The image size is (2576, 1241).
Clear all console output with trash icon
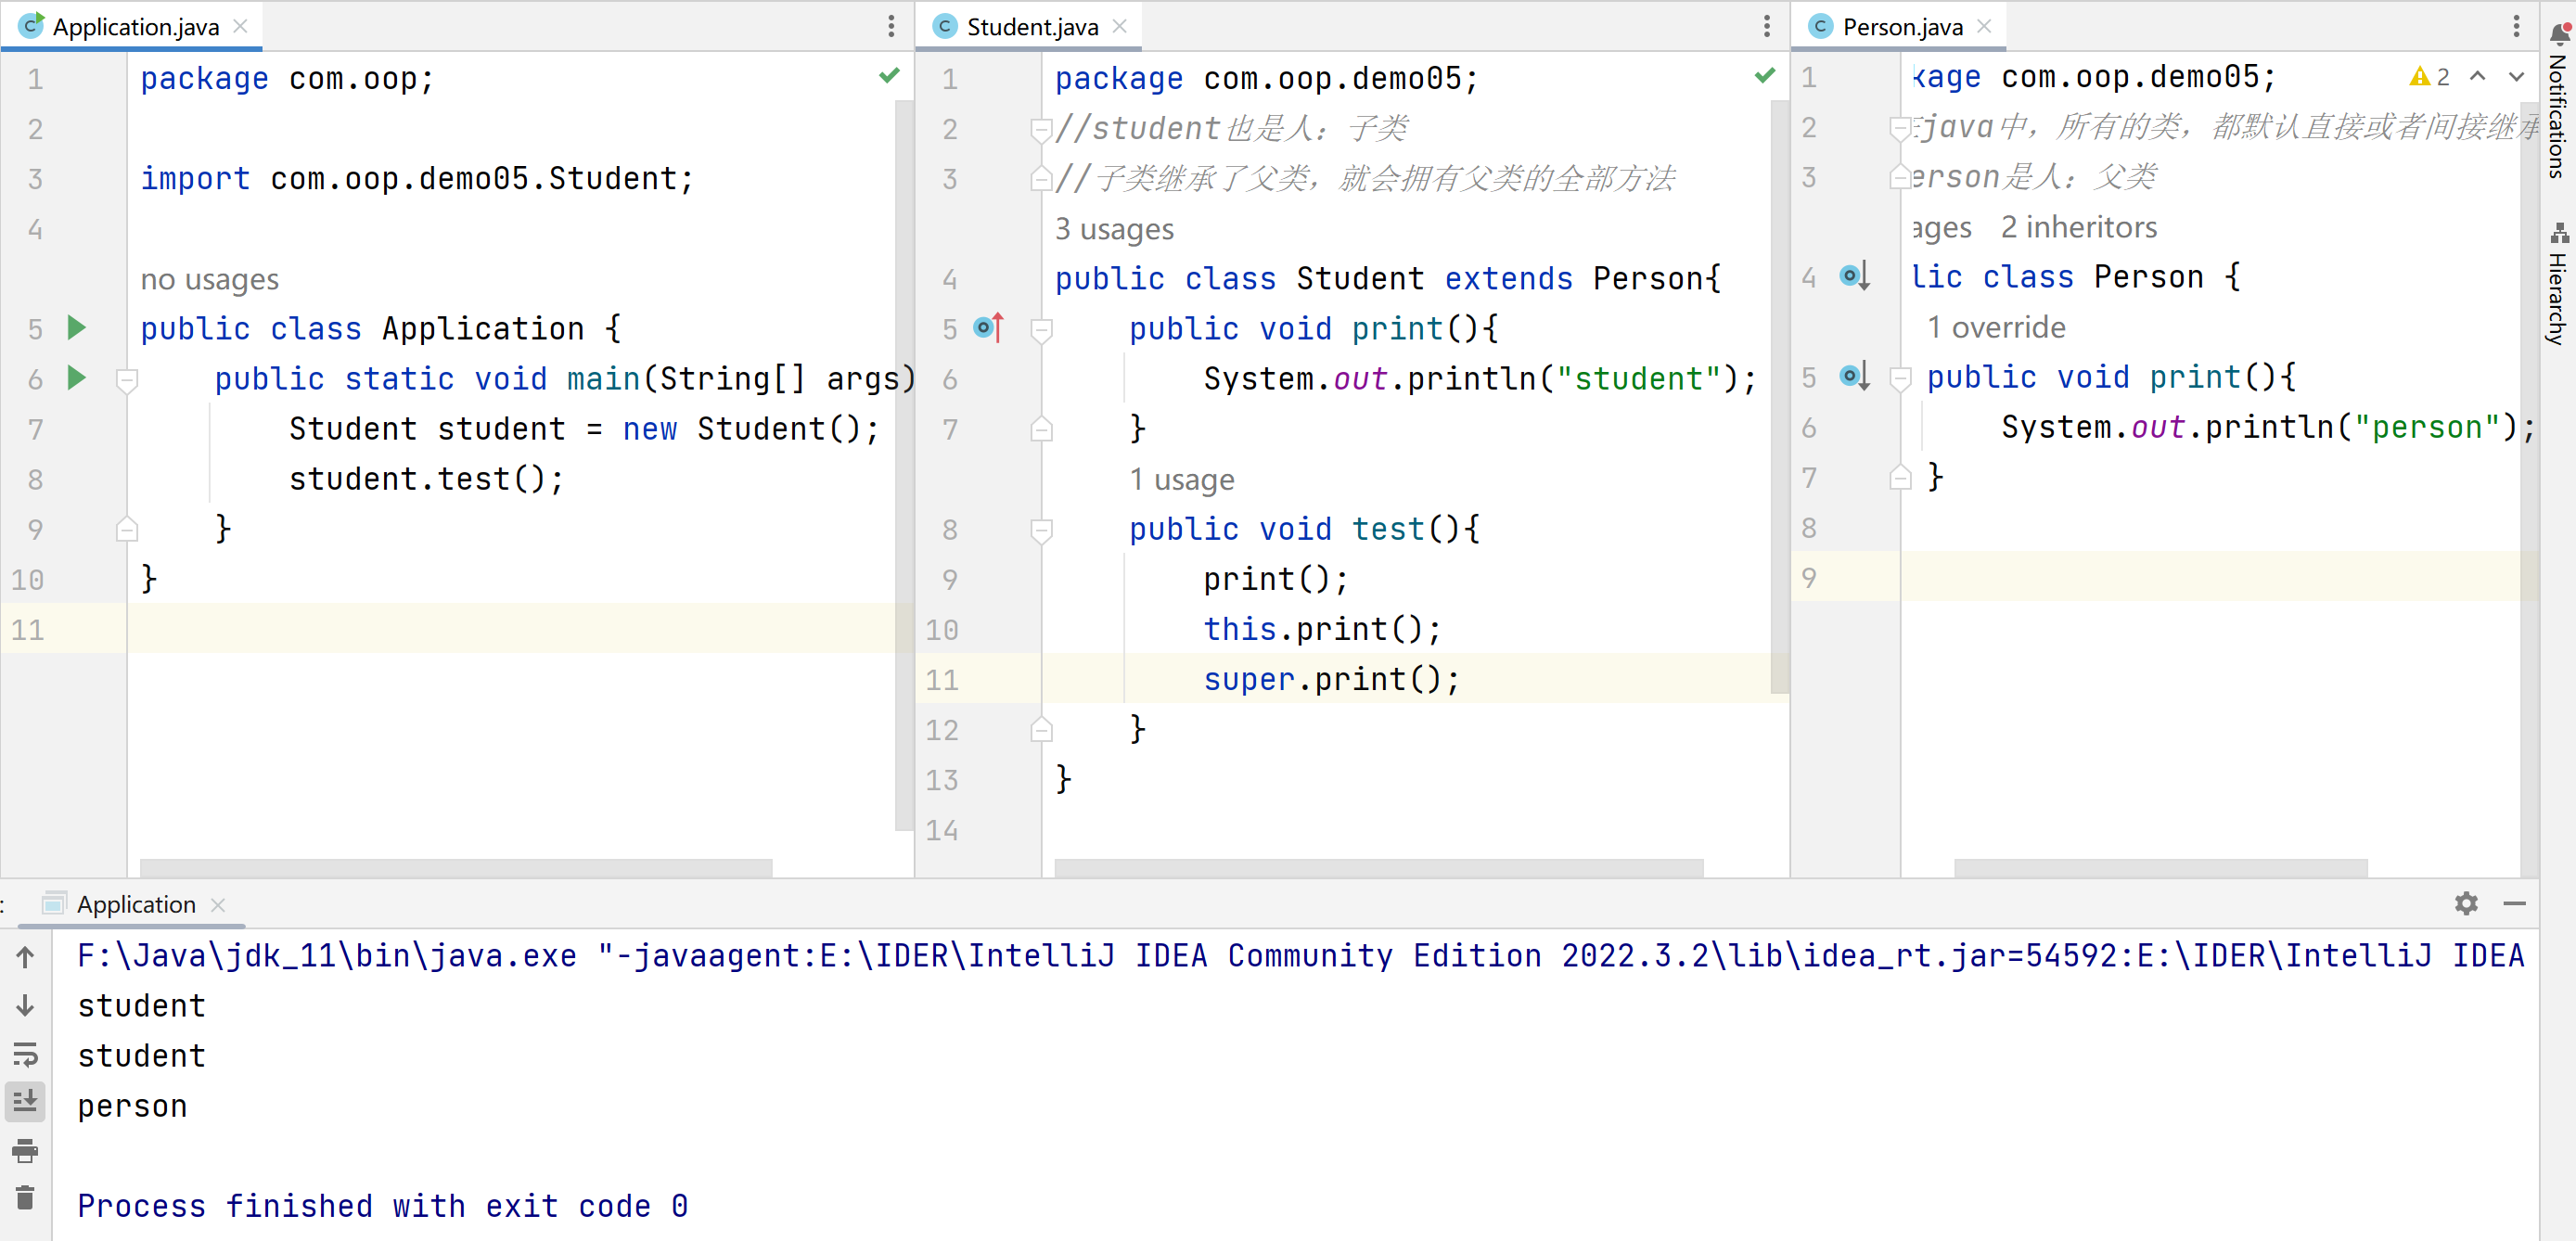tap(25, 1197)
